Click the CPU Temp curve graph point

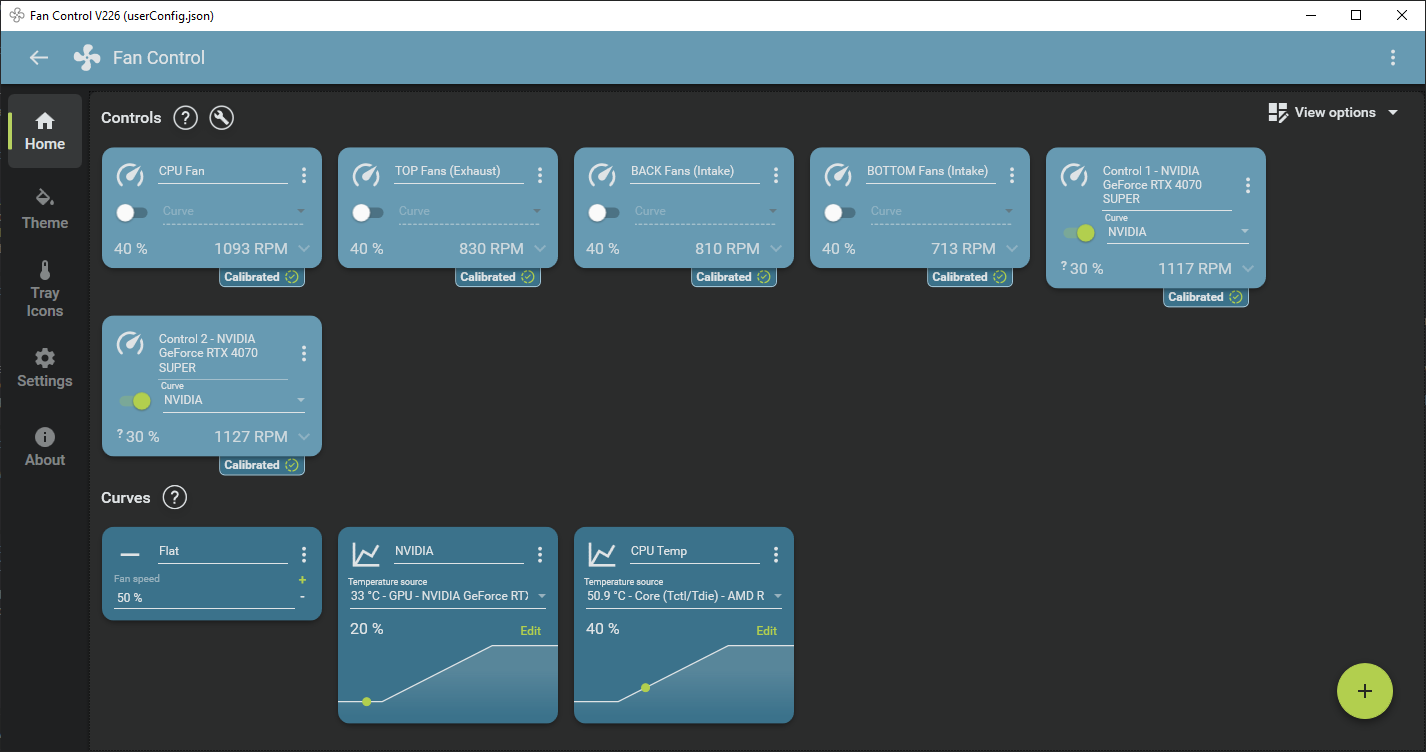pyautogui.click(x=645, y=688)
